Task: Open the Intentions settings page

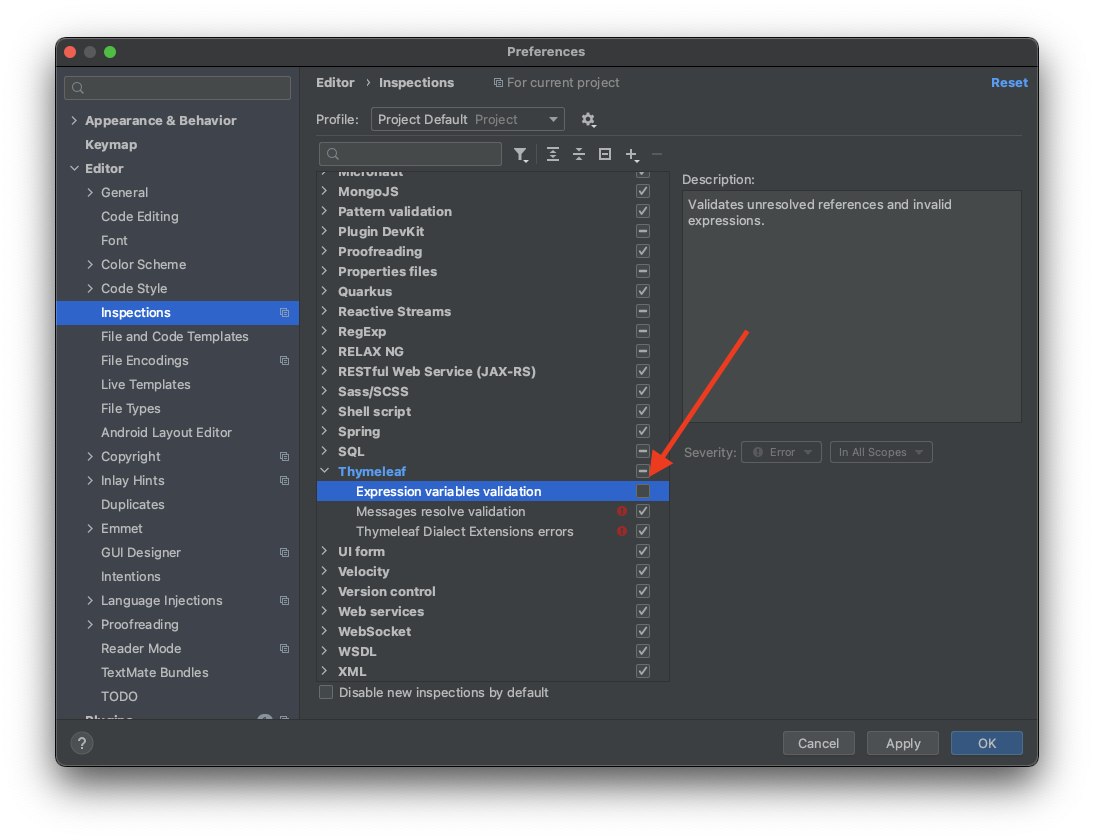Action: tap(130, 576)
